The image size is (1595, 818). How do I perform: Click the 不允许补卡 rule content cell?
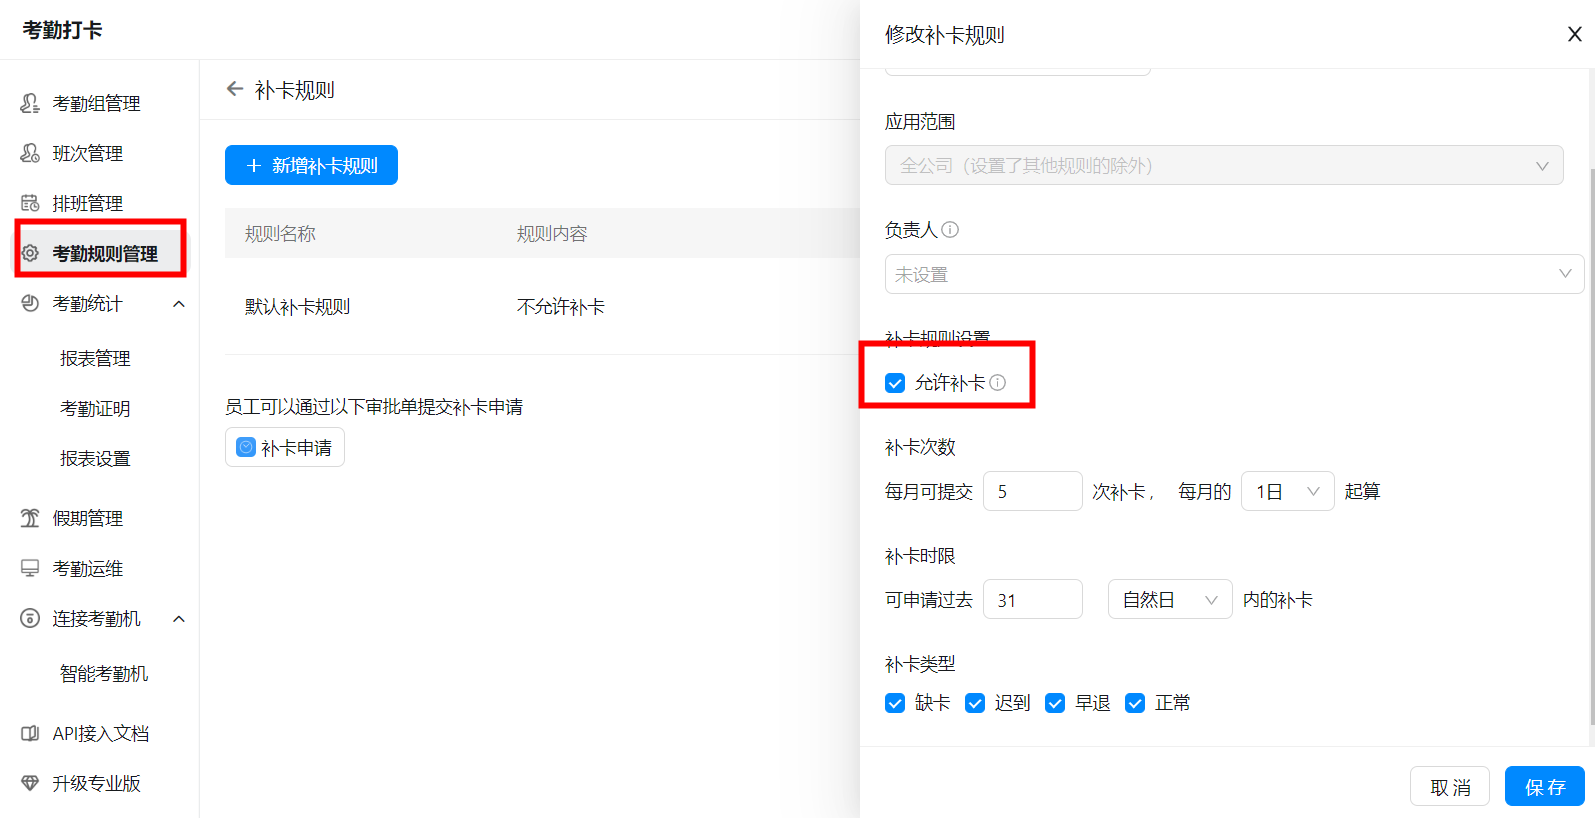(561, 307)
